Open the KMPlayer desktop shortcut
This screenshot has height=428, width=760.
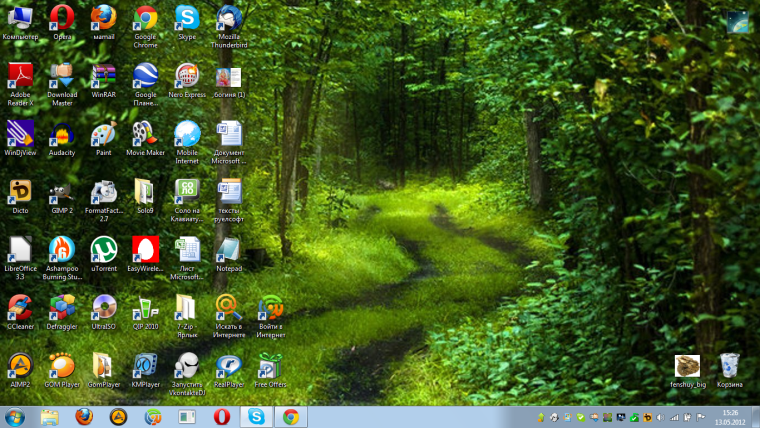145,365
